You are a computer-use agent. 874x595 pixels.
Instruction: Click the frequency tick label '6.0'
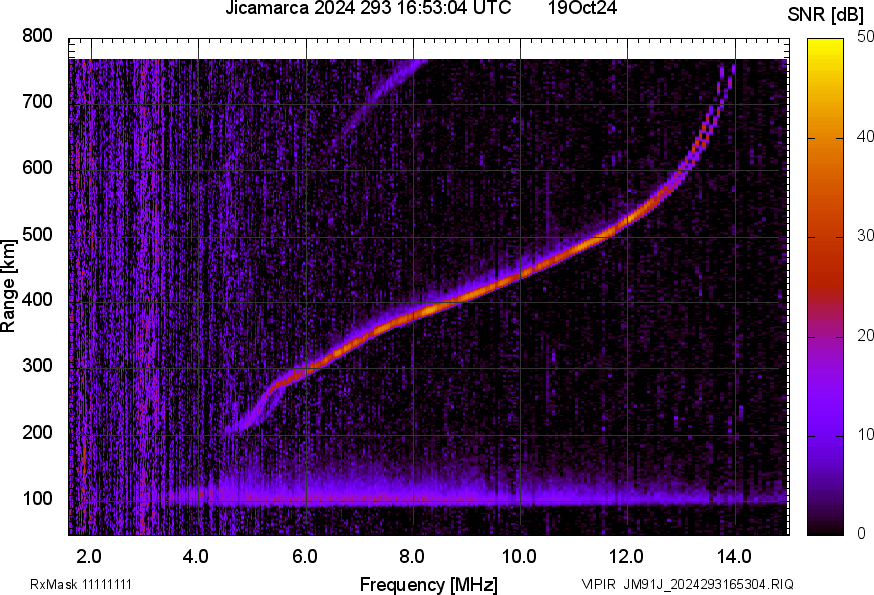click(x=304, y=557)
